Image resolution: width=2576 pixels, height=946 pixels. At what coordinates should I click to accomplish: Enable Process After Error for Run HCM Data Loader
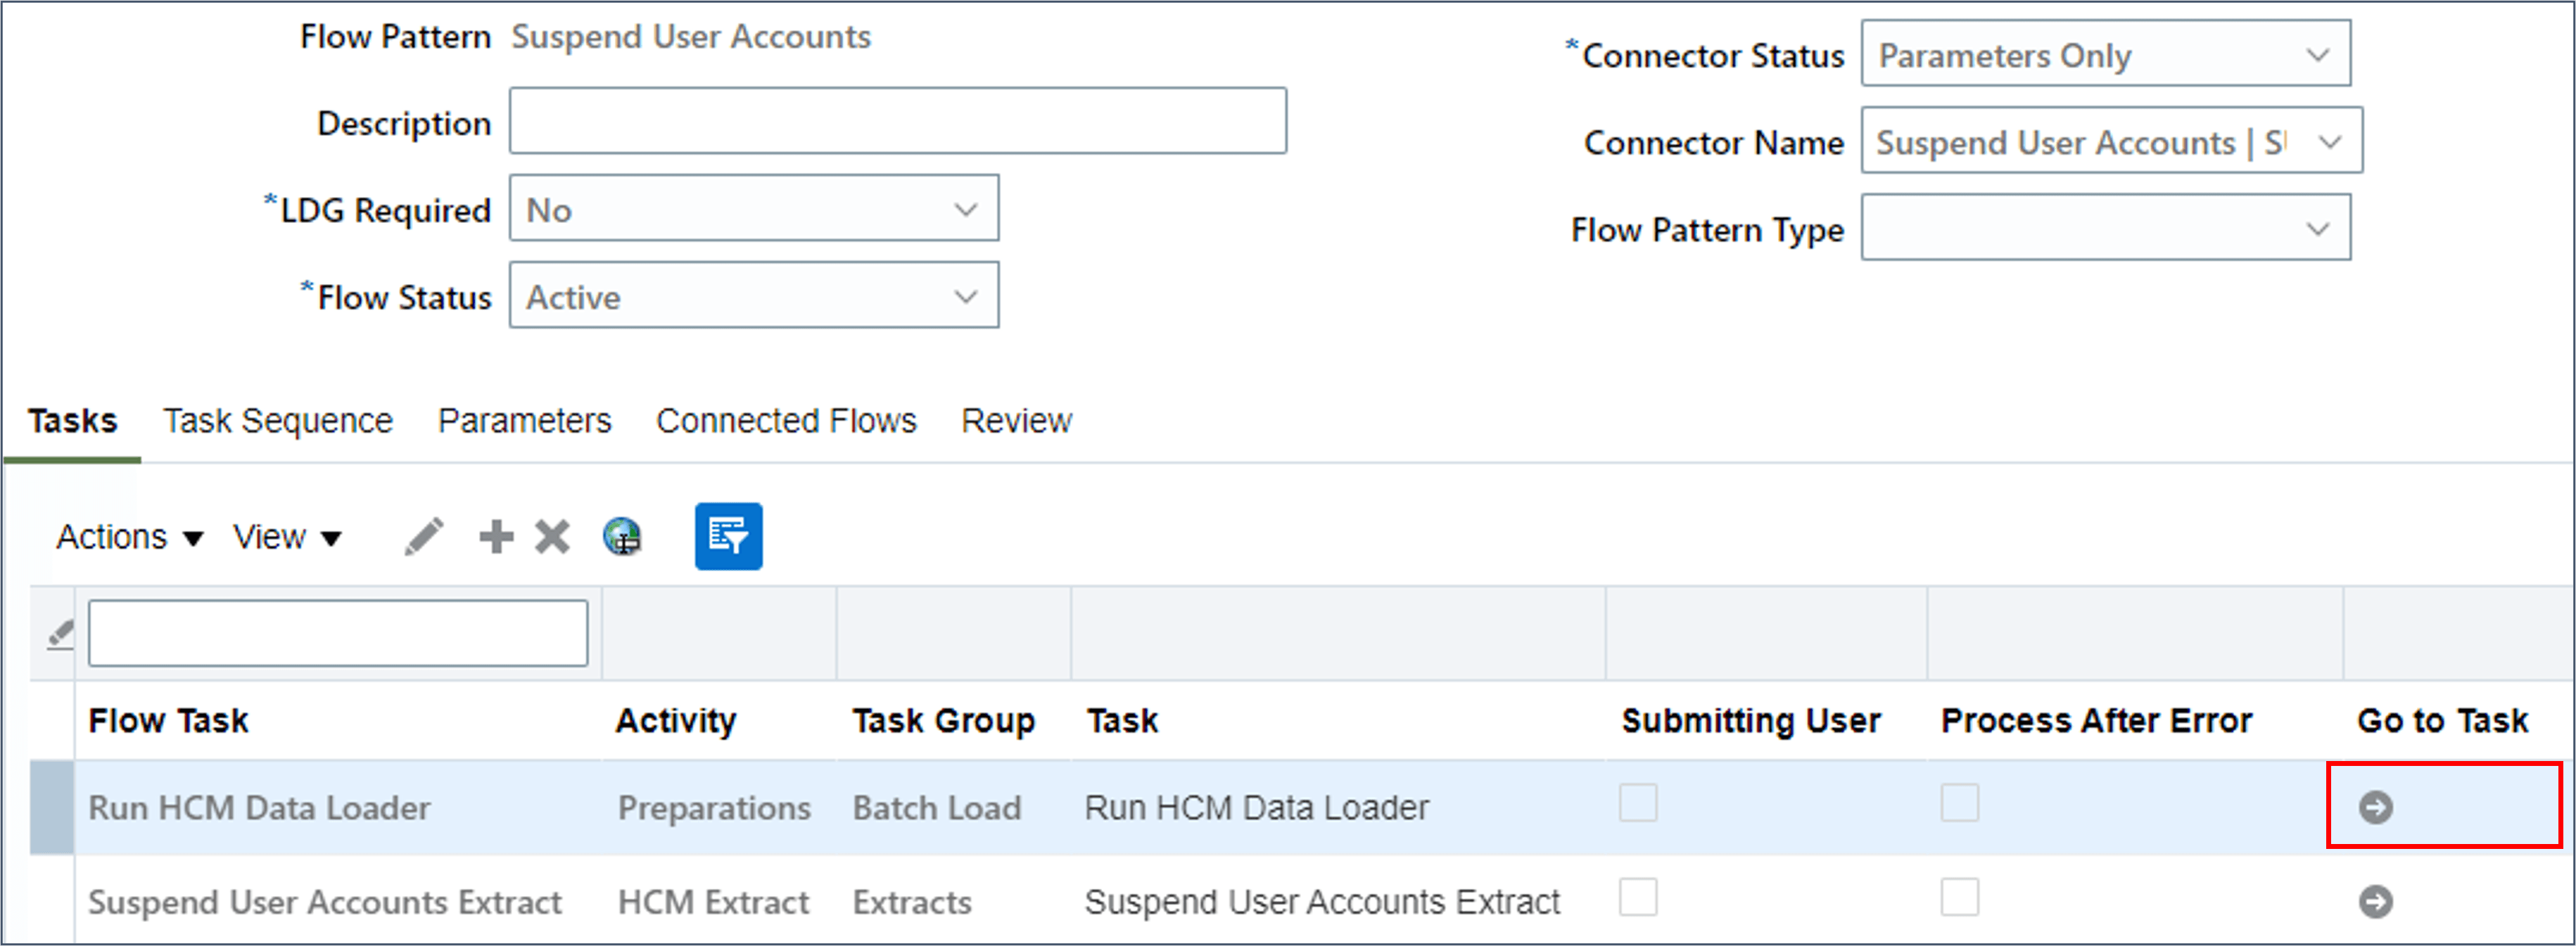tap(1960, 803)
